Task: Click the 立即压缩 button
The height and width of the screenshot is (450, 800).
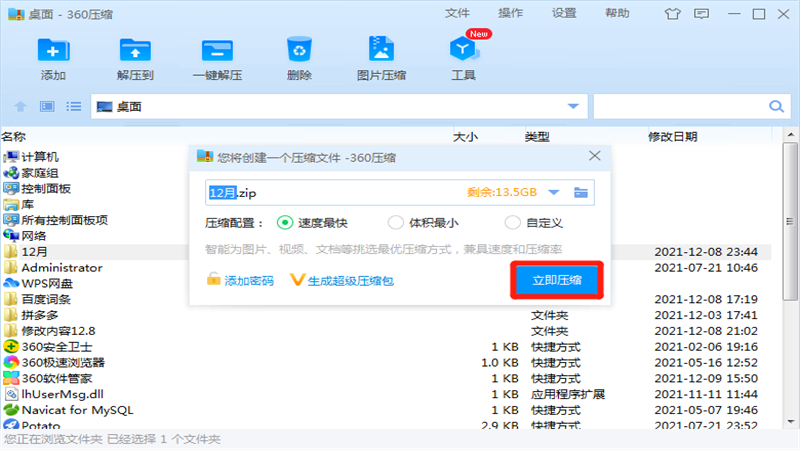Action: pyautogui.click(x=557, y=281)
